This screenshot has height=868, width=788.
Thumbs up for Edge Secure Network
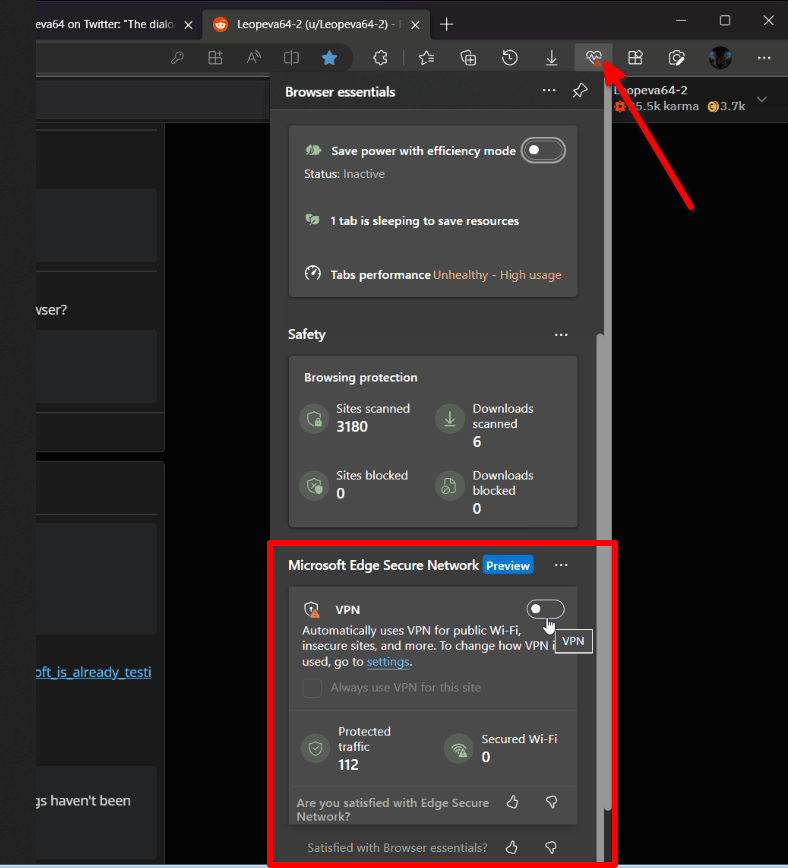[x=513, y=802]
